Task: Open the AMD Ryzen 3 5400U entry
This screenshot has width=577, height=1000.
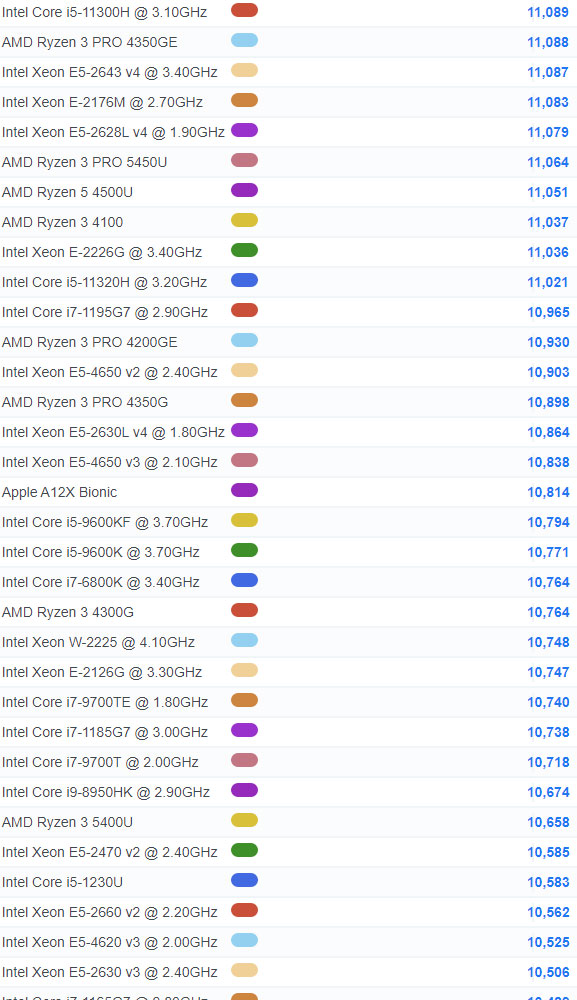Action: point(67,821)
